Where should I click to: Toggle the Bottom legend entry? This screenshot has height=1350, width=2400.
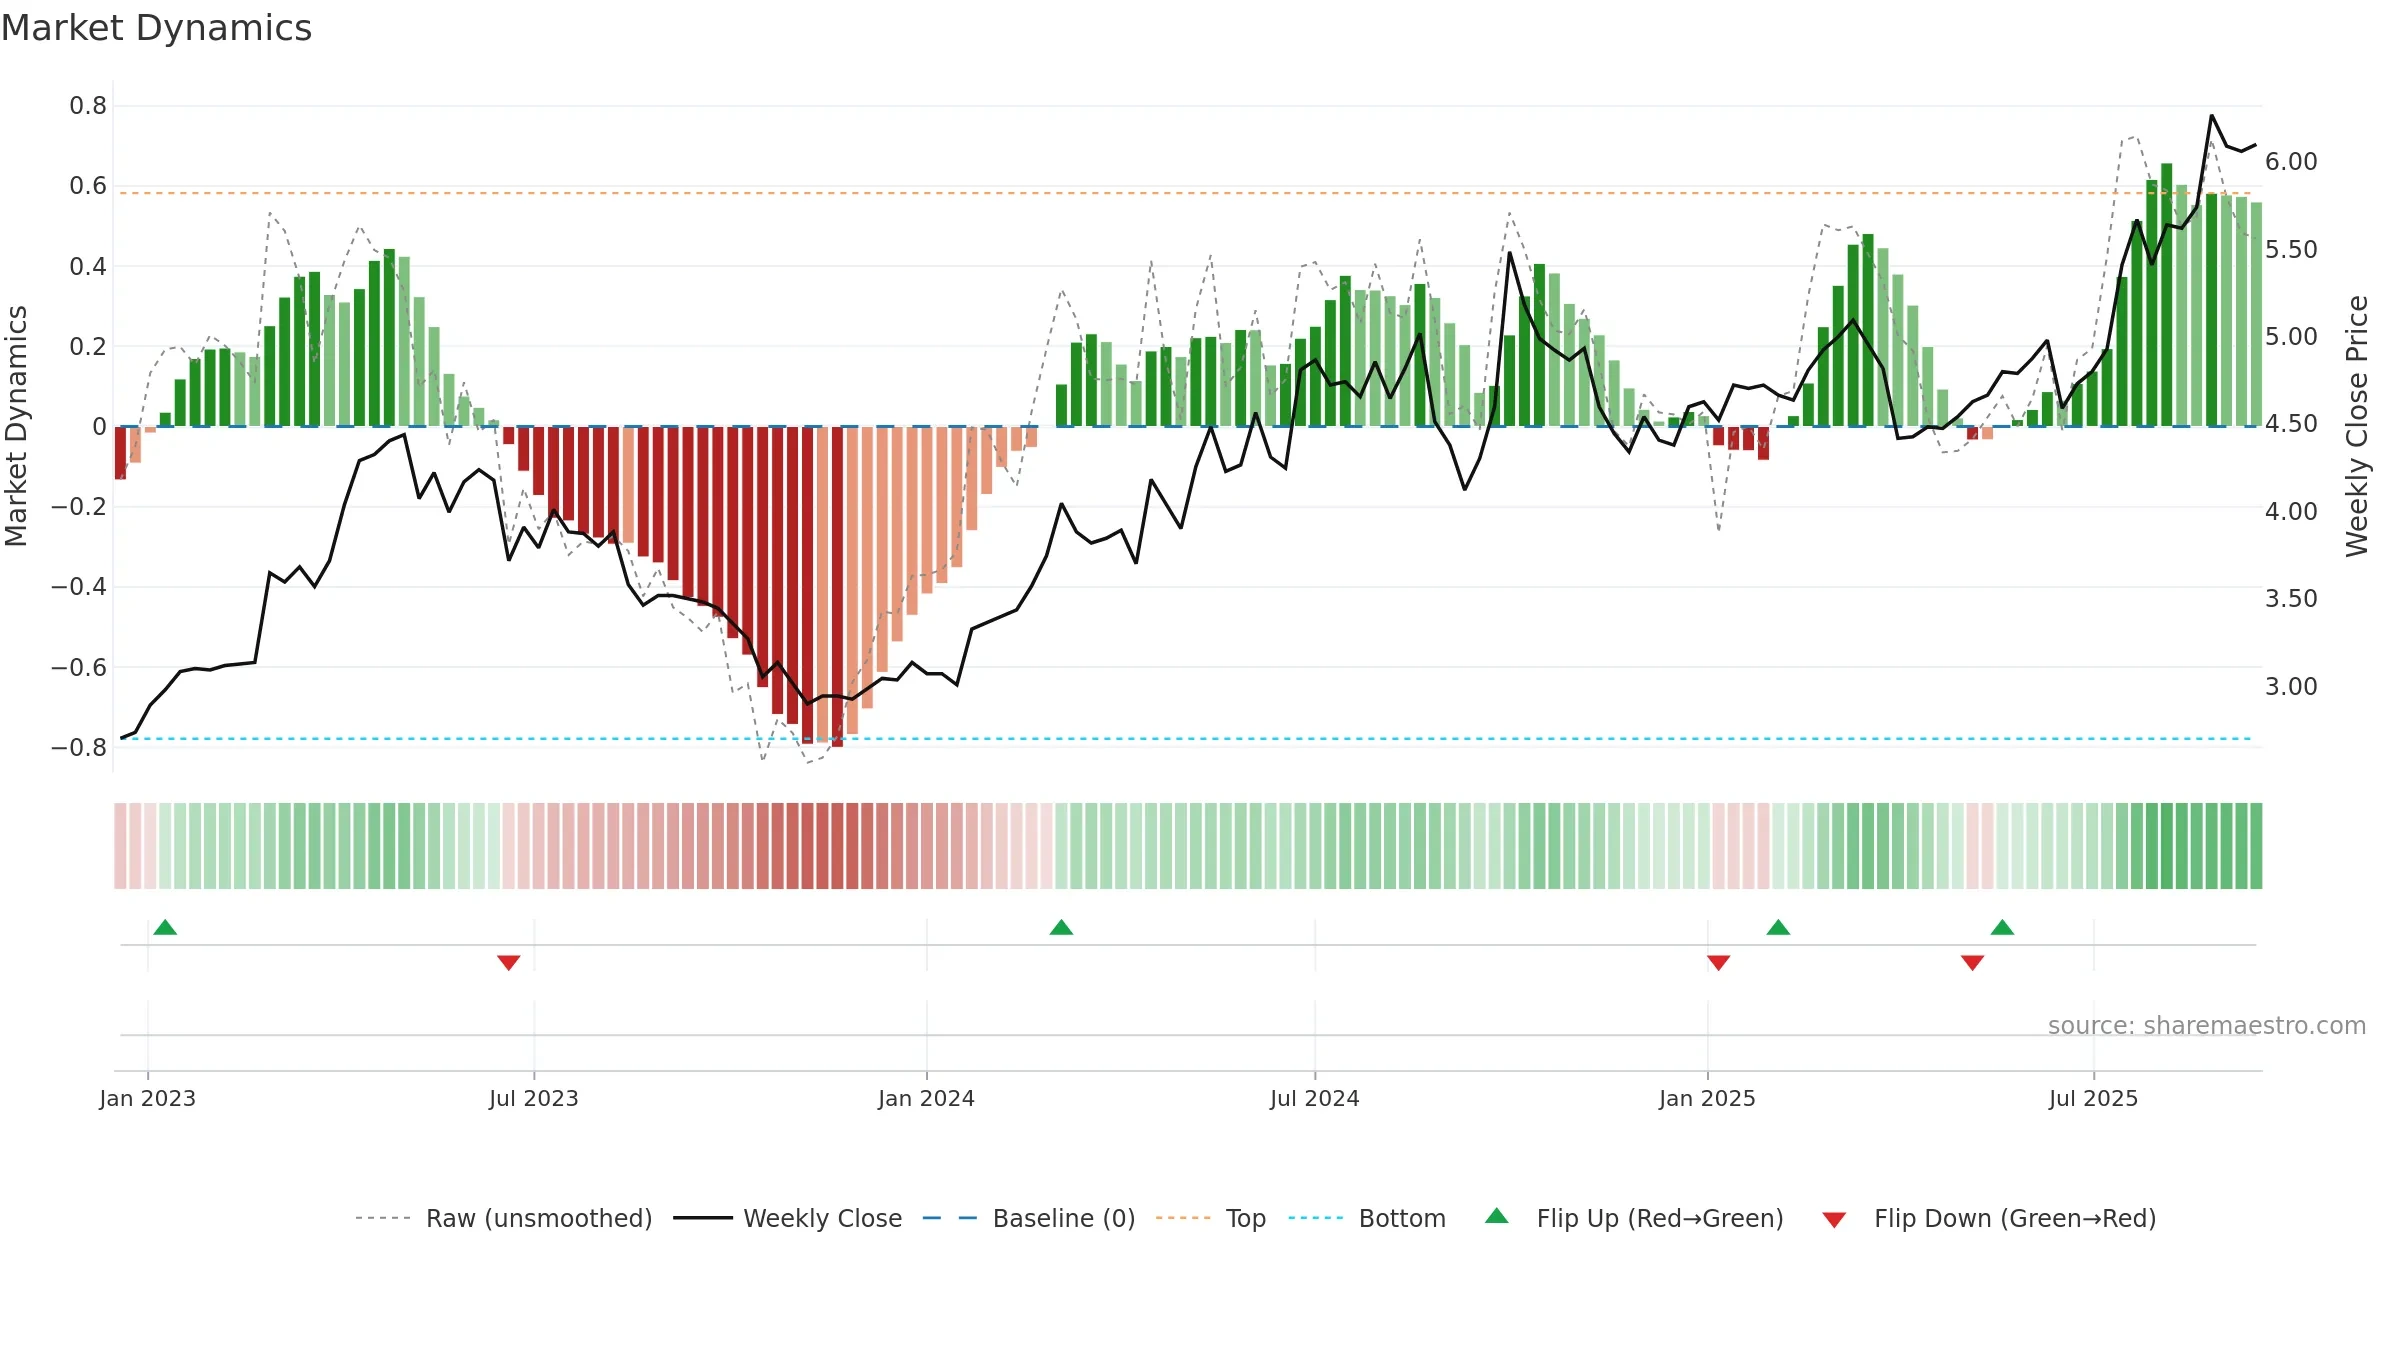pyautogui.click(x=1367, y=1218)
